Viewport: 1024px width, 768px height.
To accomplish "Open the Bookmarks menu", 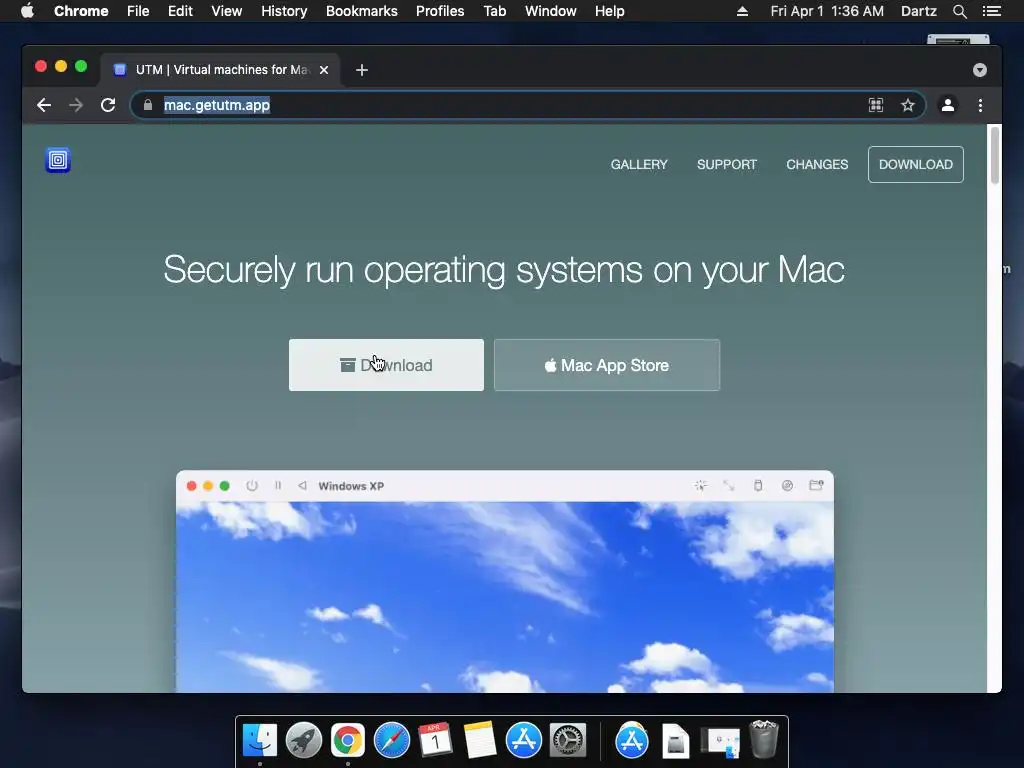I will point(362,11).
